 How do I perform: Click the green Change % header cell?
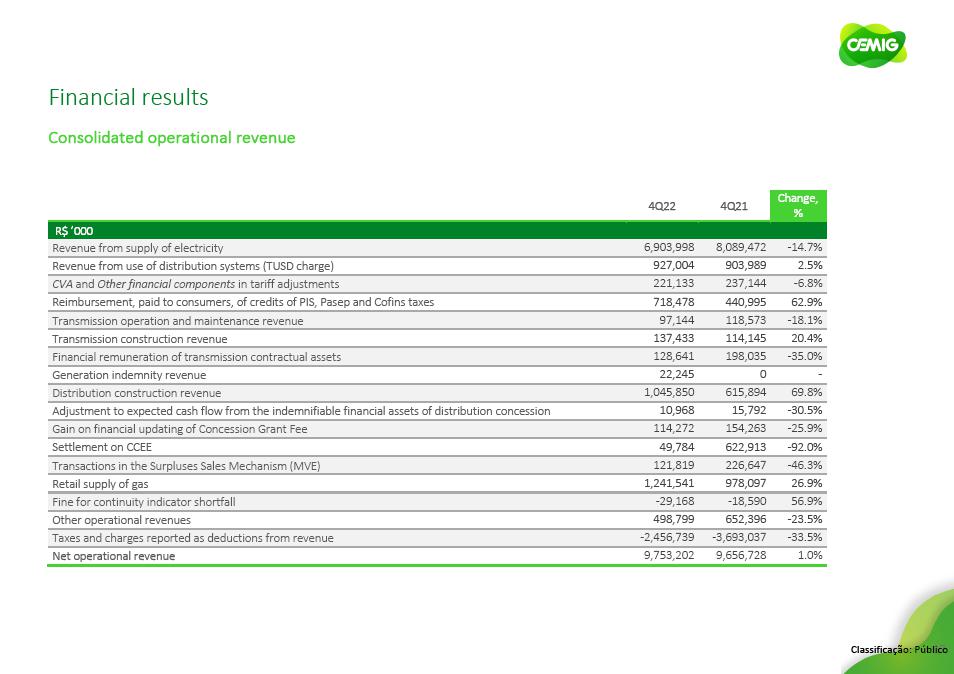(798, 205)
